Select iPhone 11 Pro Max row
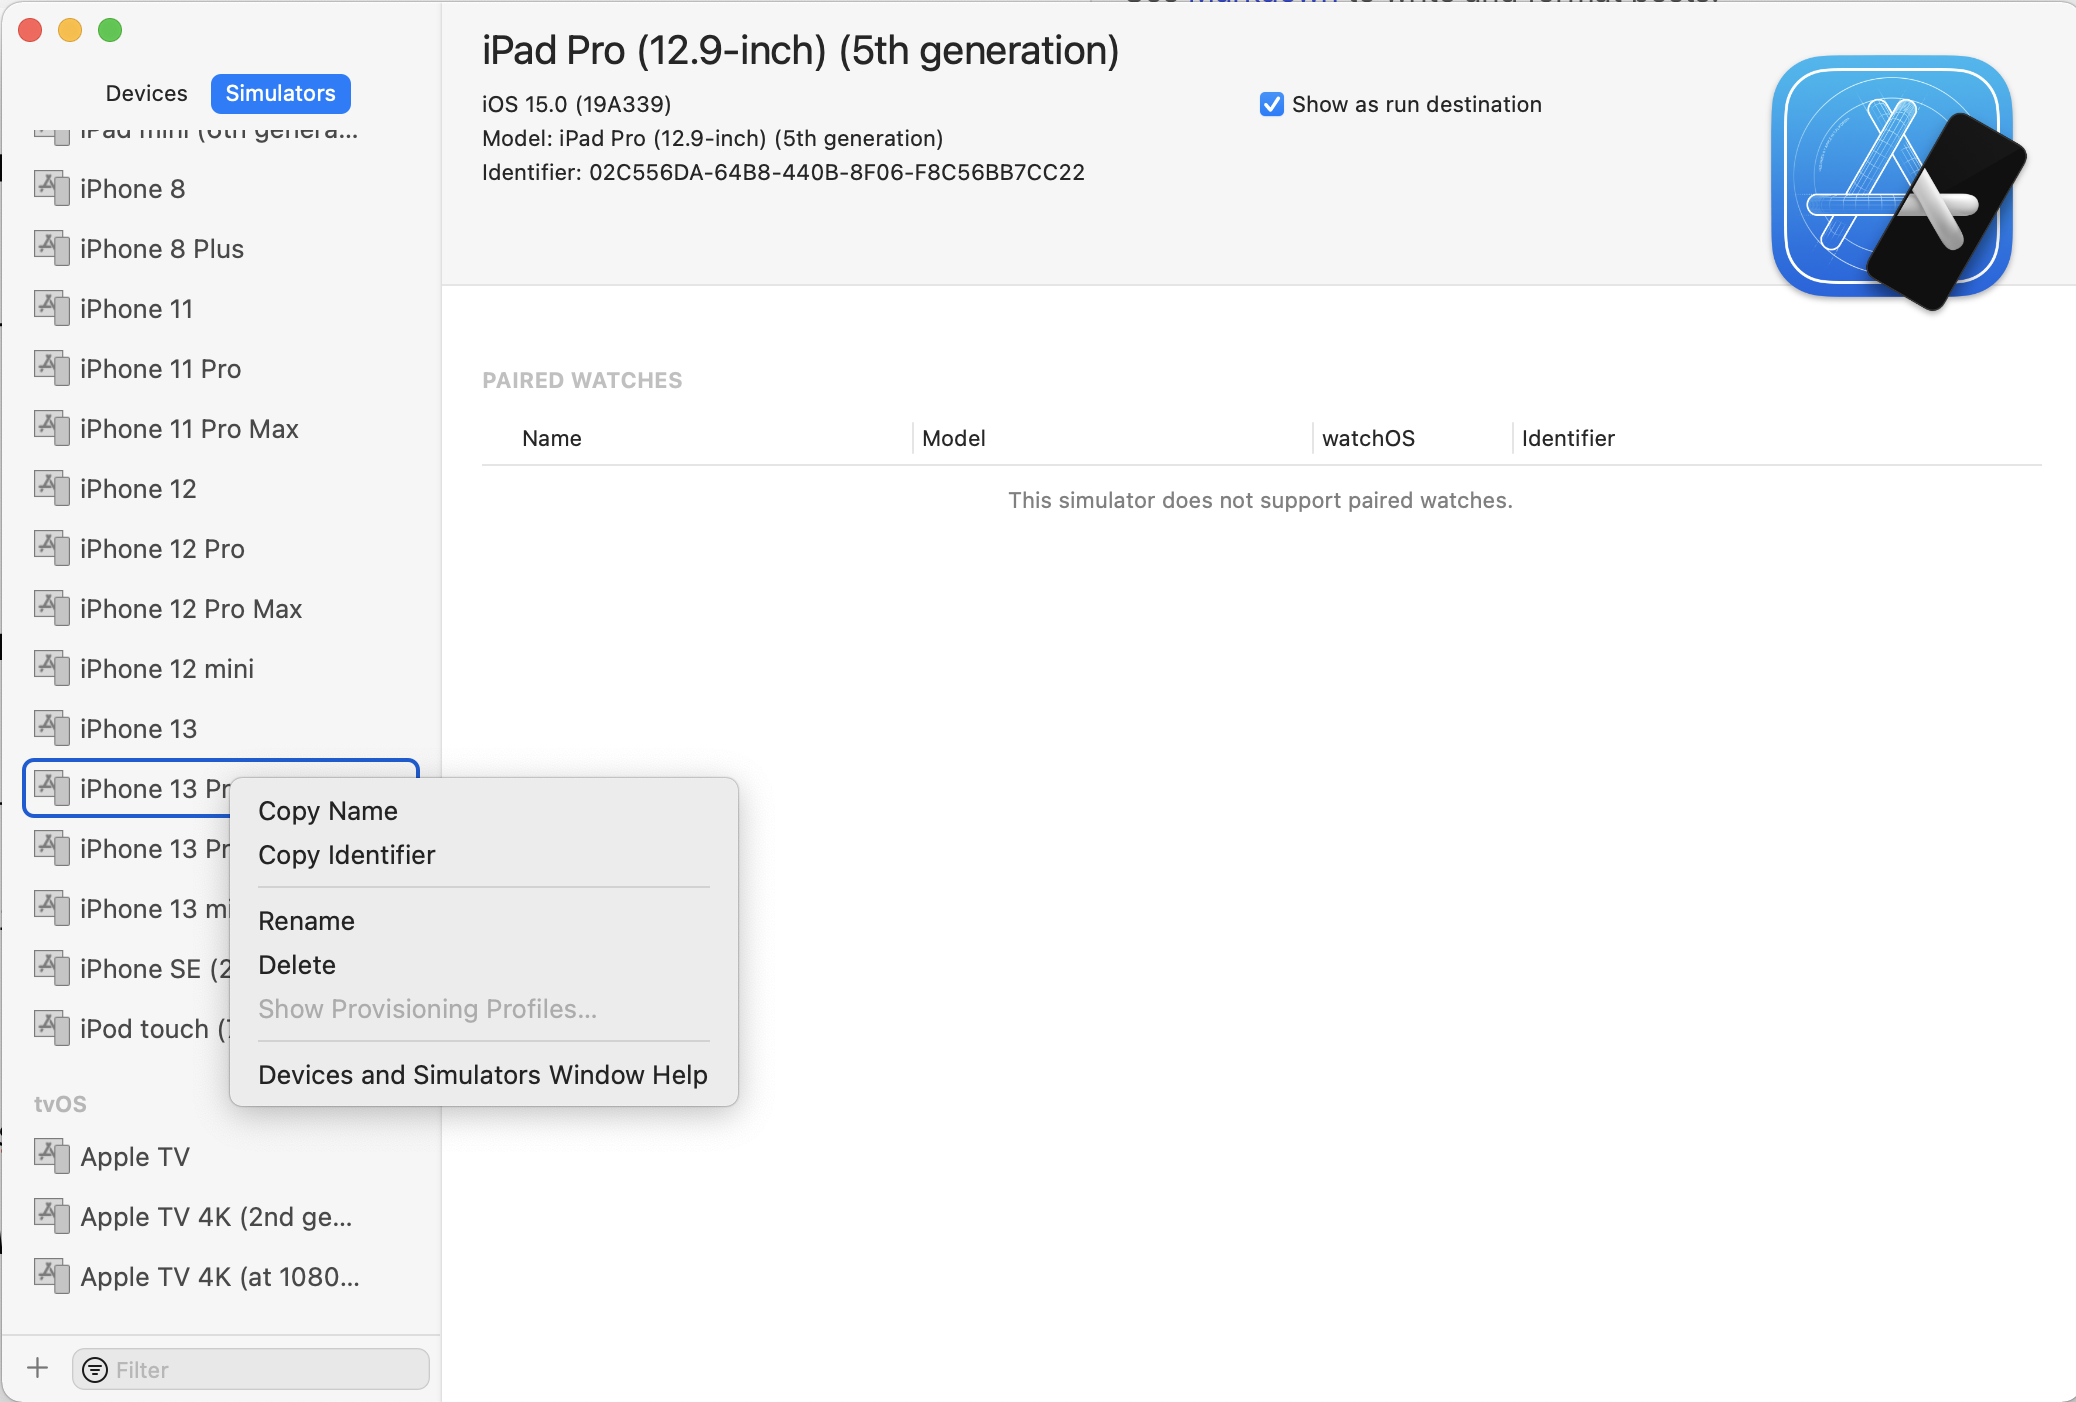Image resolution: width=2076 pixels, height=1402 pixels. [x=221, y=428]
